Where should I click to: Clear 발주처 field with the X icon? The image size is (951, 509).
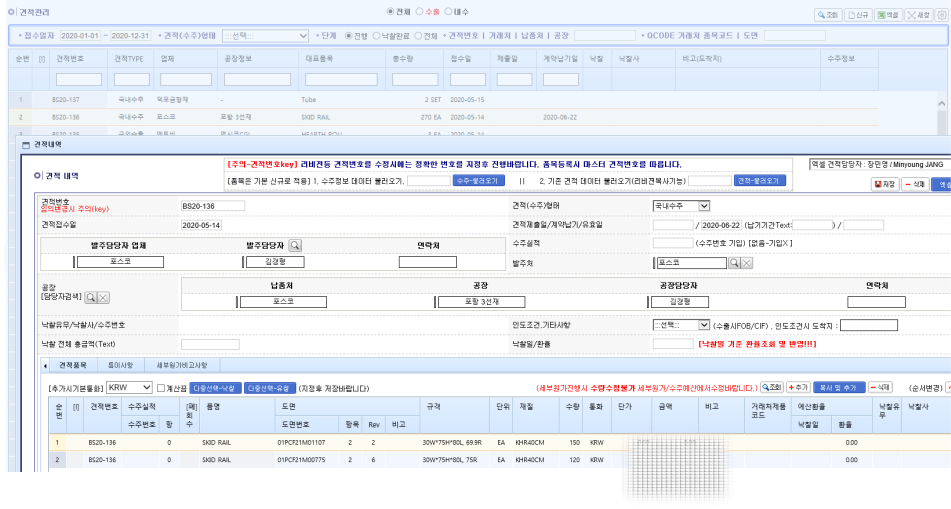coord(747,263)
